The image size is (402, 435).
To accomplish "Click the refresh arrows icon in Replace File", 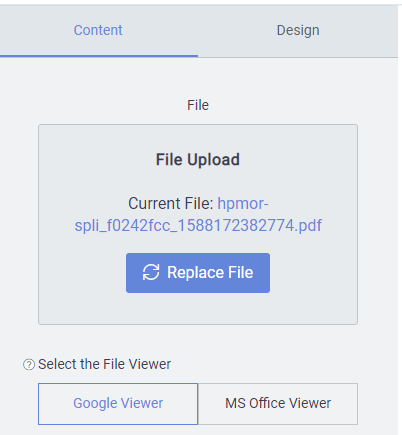I will click(x=151, y=272).
